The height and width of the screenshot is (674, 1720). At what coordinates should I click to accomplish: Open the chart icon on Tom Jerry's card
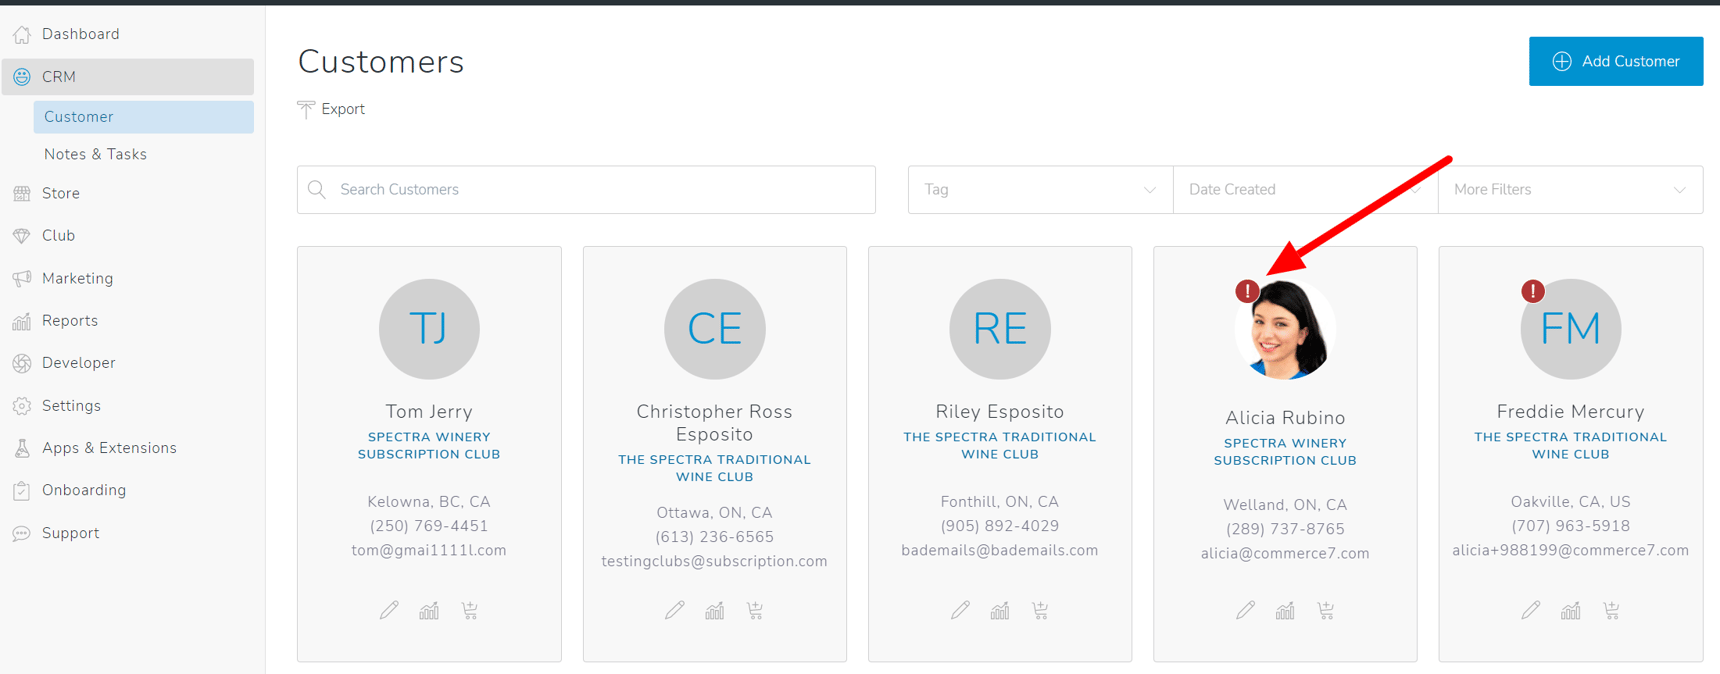(x=429, y=610)
